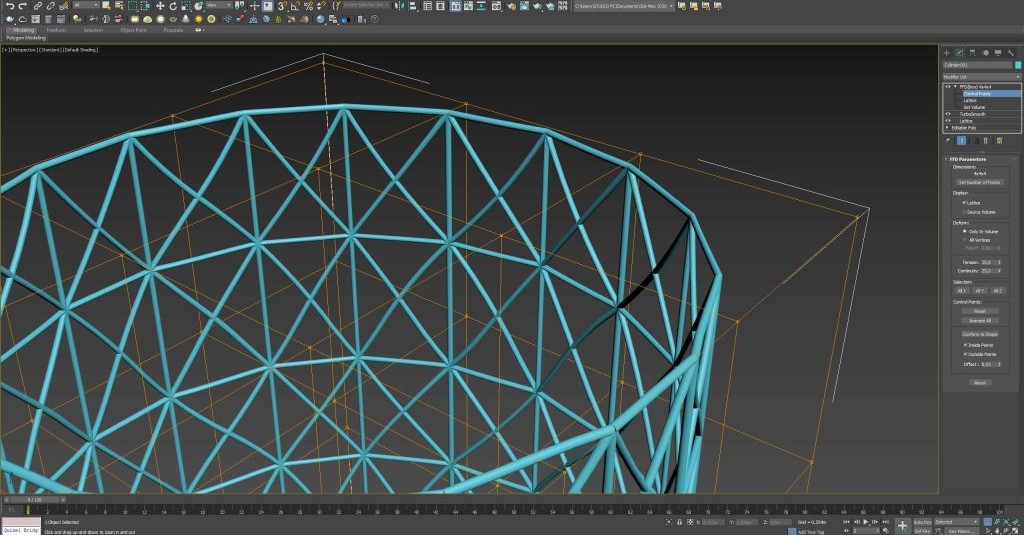Choose the Select and Move tool
Screen dimensions: 1024x535
pyautogui.click(x=160, y=6)
